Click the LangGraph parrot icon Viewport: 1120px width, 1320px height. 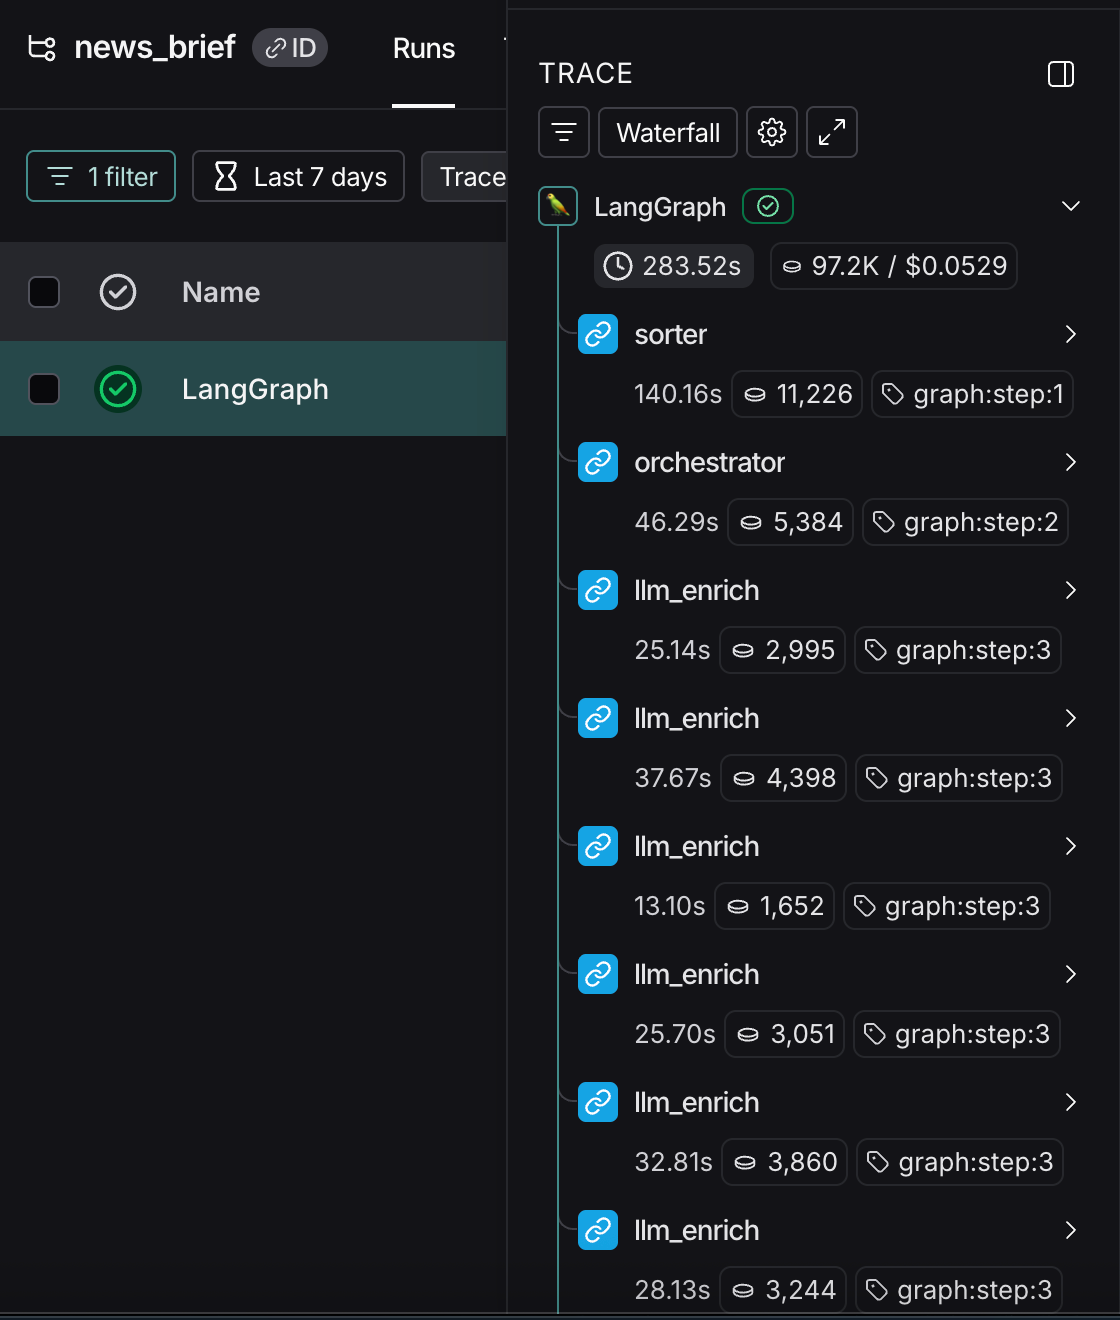(558, 206)
